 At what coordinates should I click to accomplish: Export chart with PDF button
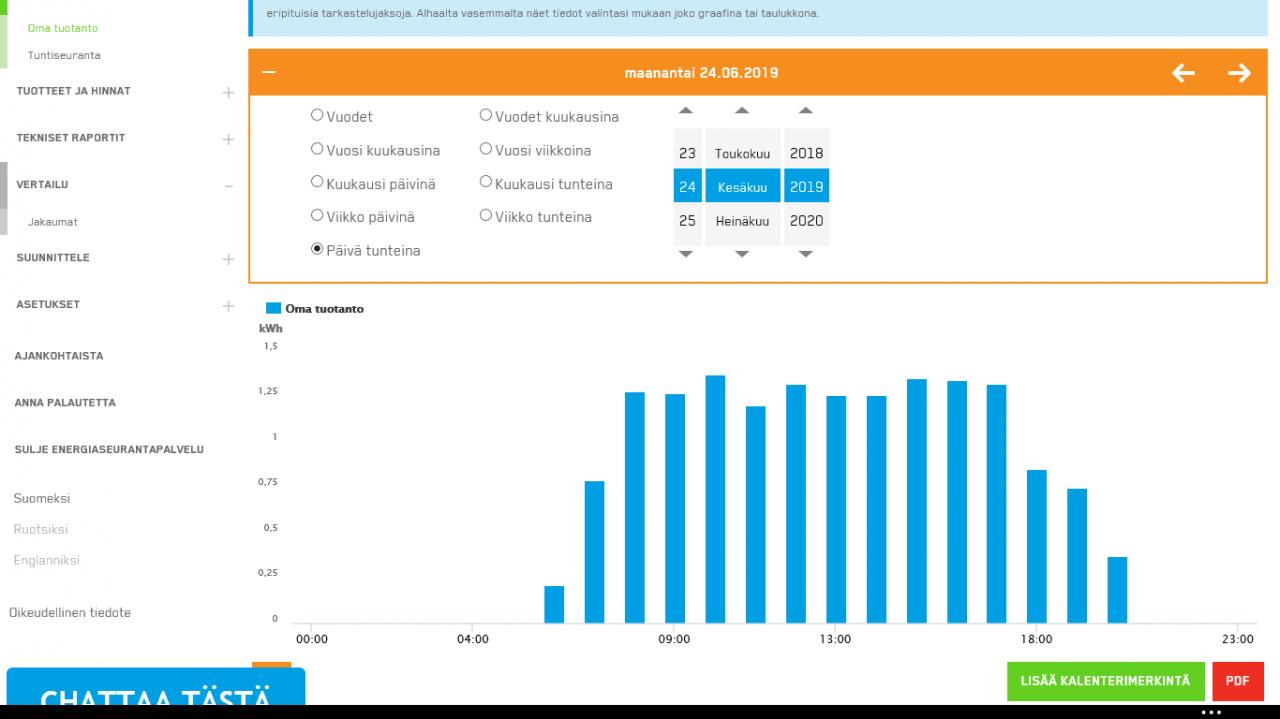click(x=1237, y=681)
